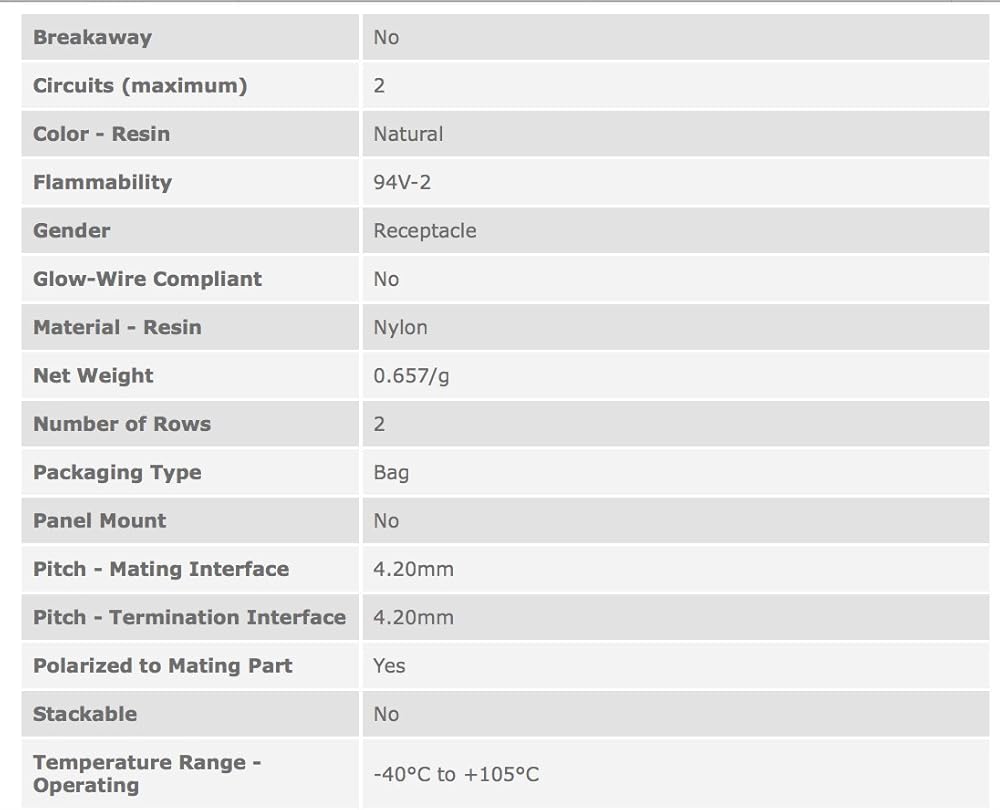Select the Pitch - Mating Interface label
This screenshot has width=1000, height=810.
(161, 569)
